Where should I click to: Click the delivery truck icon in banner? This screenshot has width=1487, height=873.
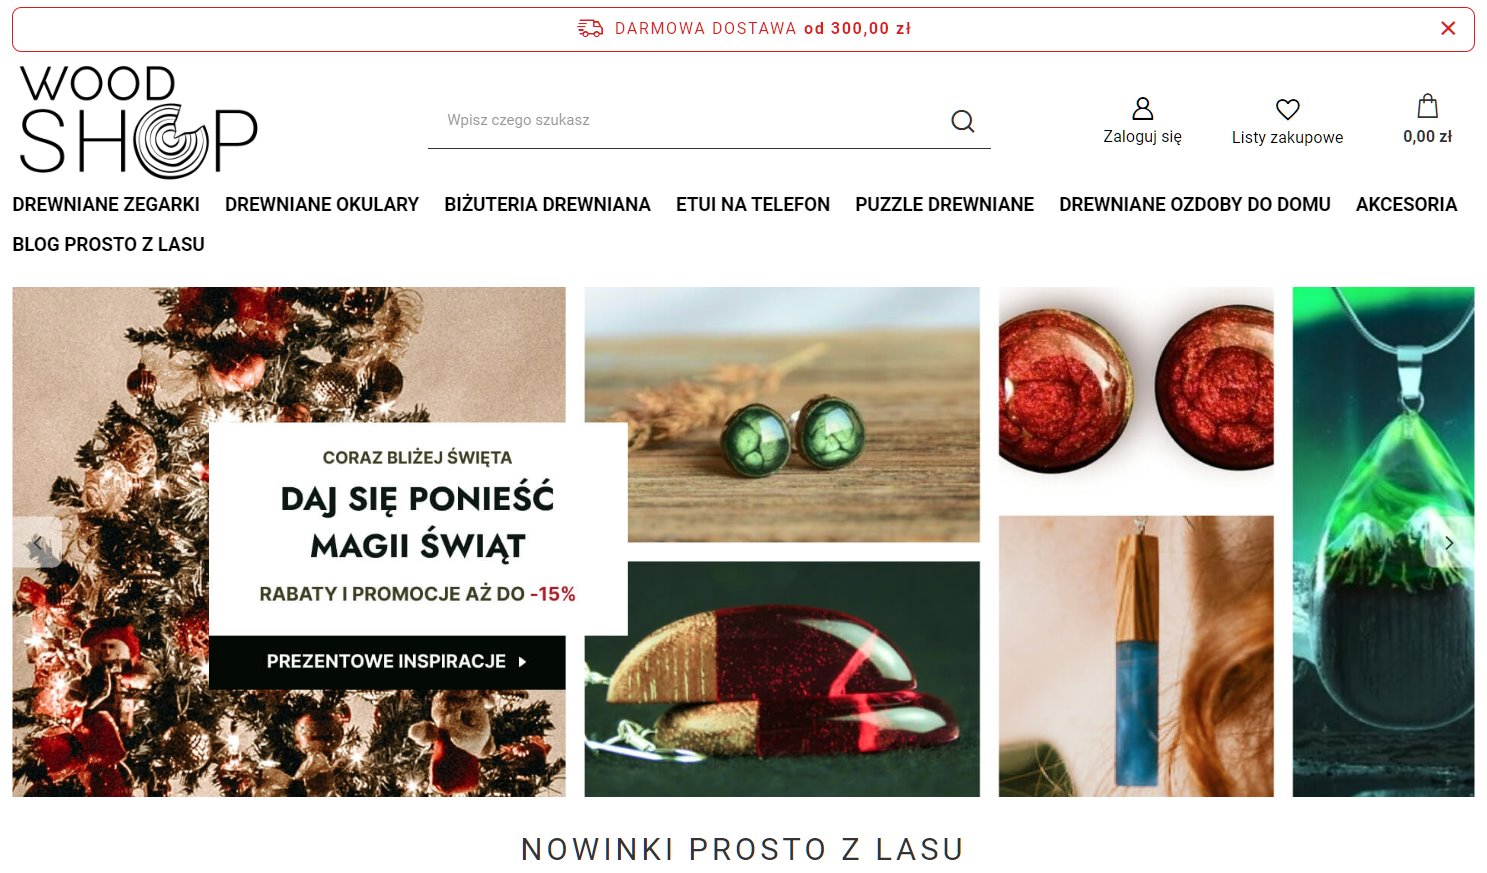pos(590,28)
